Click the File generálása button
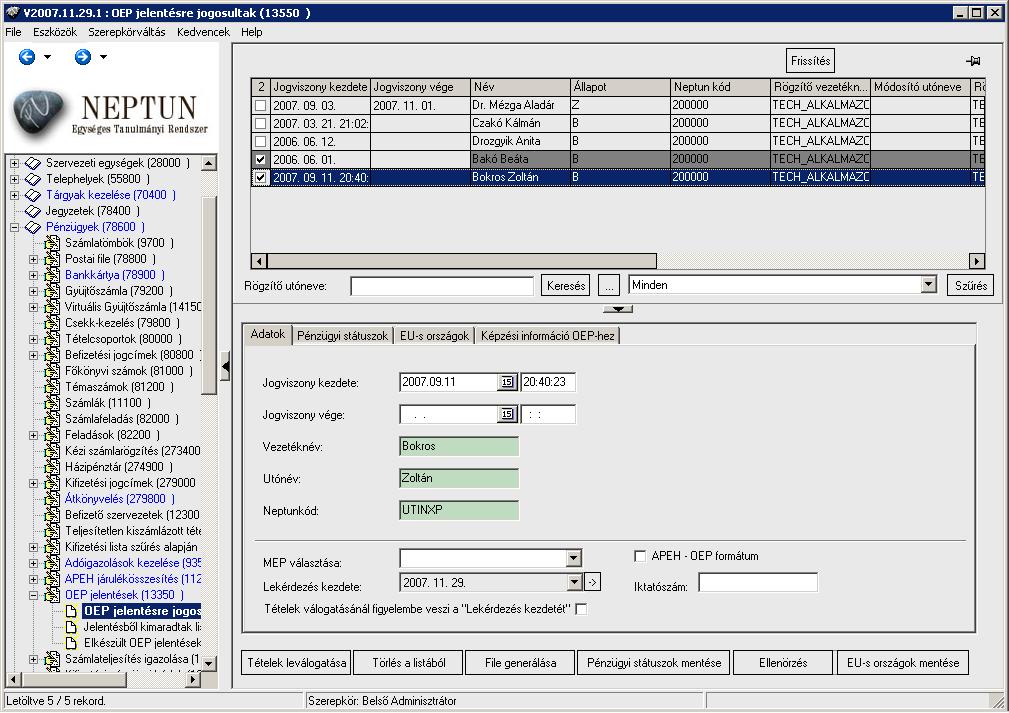This screenshot has height=713, width=1009. [521, 663]
